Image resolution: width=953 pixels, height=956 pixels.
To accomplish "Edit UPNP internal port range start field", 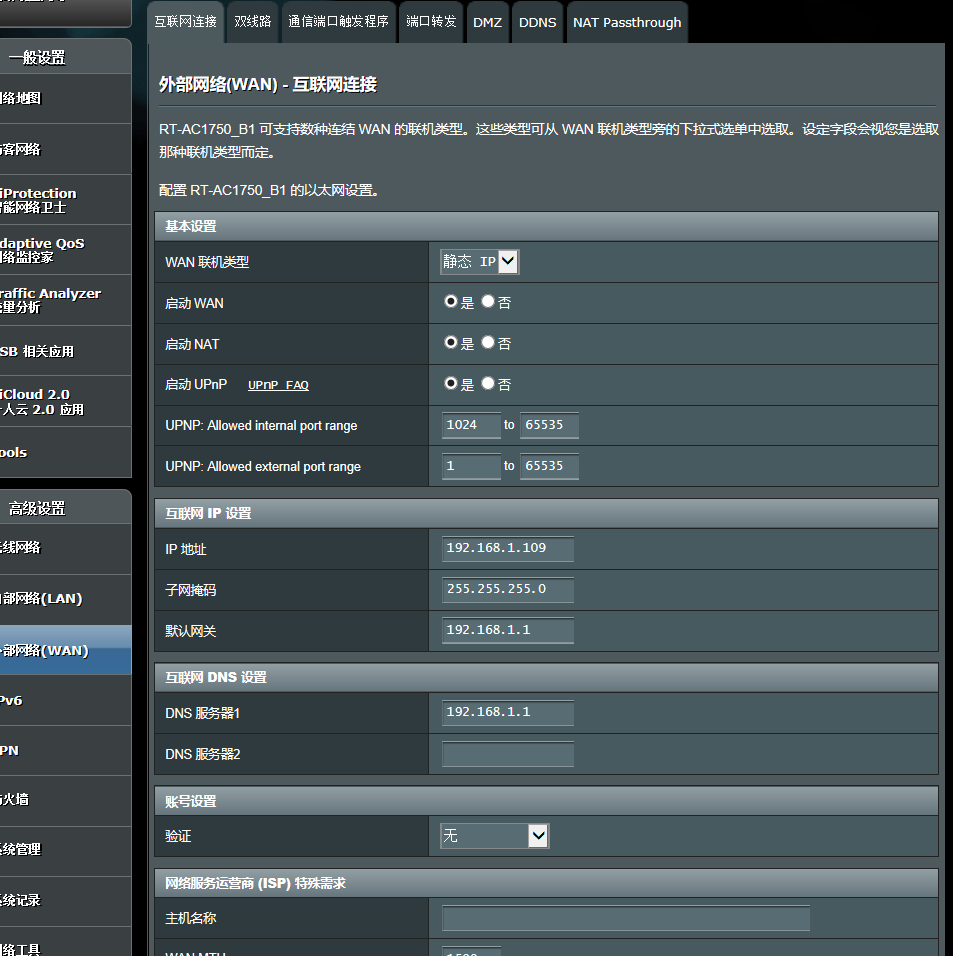I will (471, 425).
